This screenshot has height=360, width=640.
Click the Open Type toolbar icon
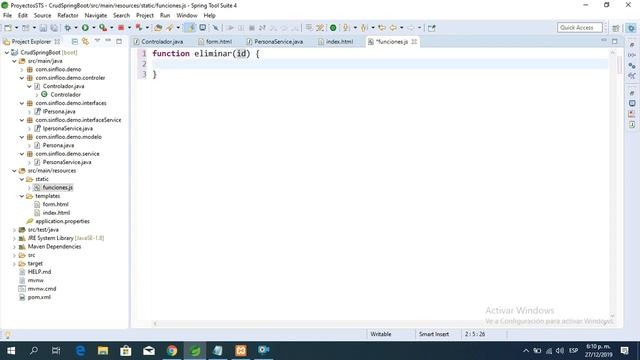[158, 28]
